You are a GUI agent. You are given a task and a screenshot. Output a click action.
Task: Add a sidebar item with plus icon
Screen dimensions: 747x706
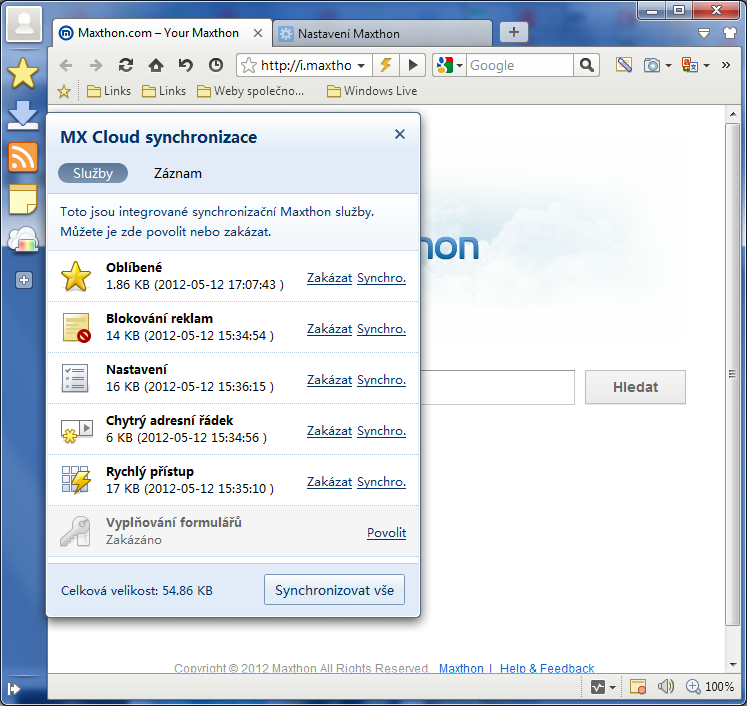pyautogui.click(x=24, y=280)
